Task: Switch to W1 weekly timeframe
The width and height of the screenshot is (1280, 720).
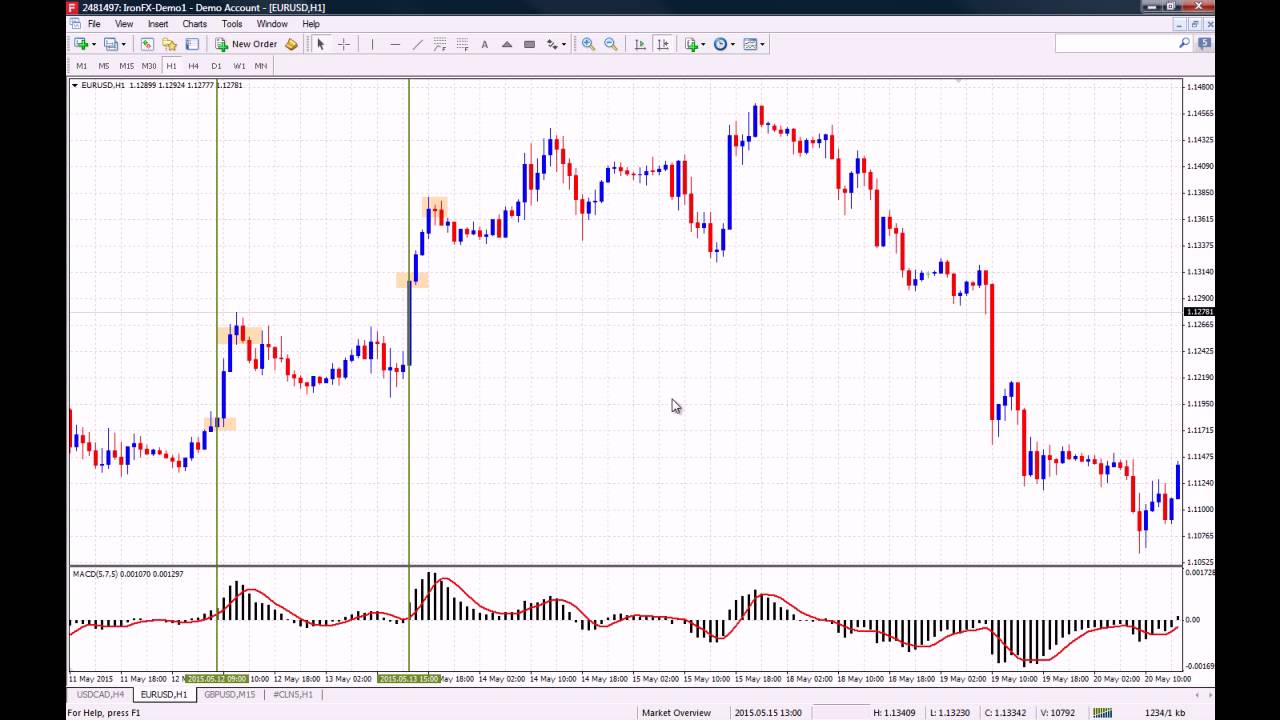Action: click(239, 66)
